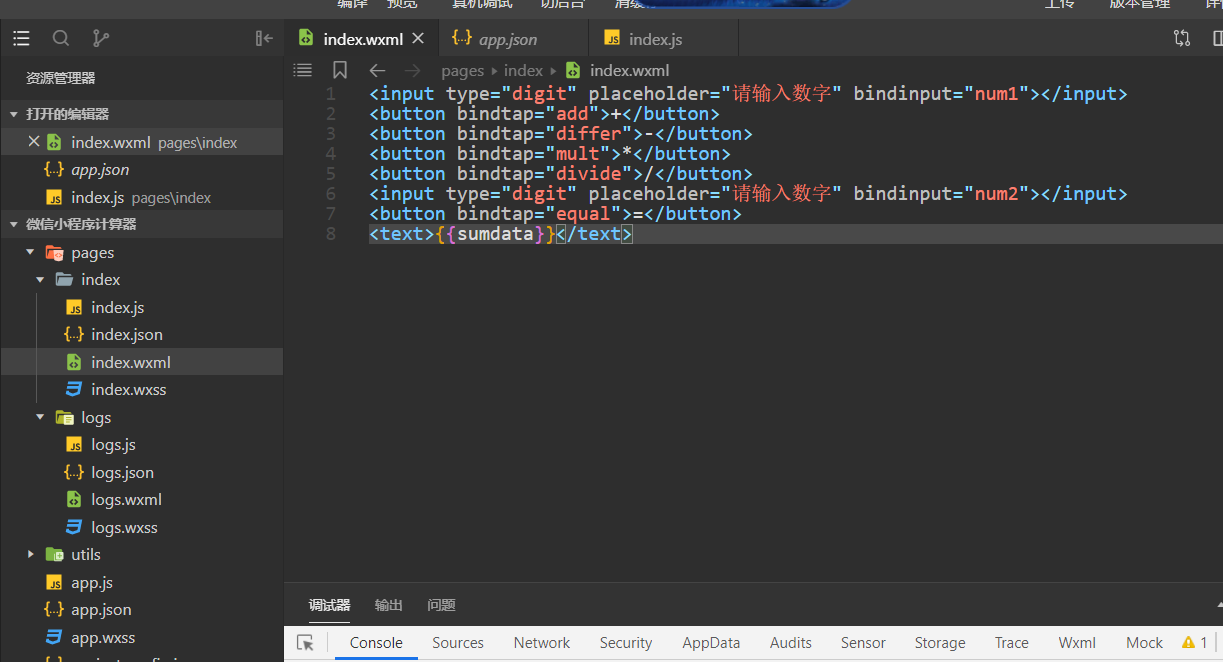Open index.wxss in the file tree
This screenshot has width=1223, height=662.
tap(141, 389)
